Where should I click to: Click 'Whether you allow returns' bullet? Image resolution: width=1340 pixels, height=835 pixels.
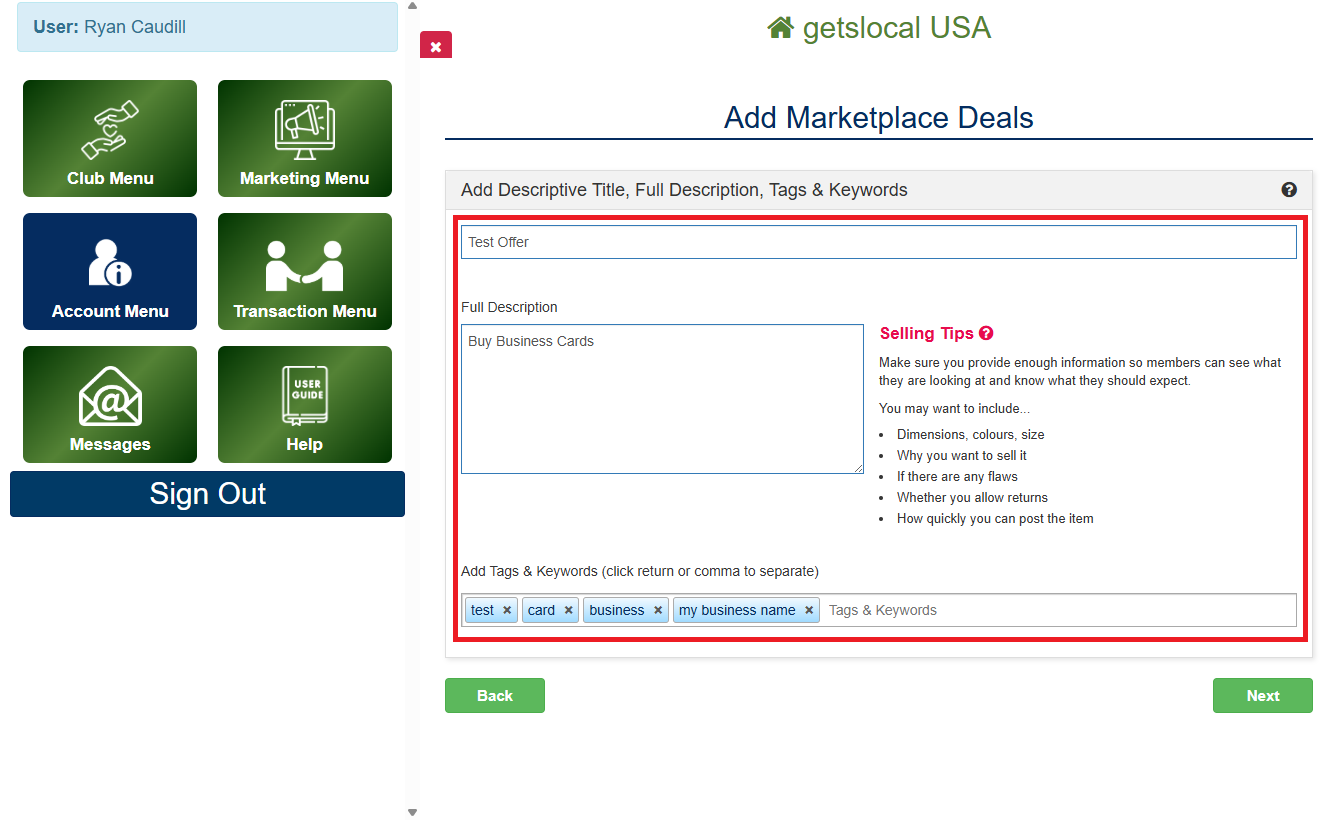972,497
